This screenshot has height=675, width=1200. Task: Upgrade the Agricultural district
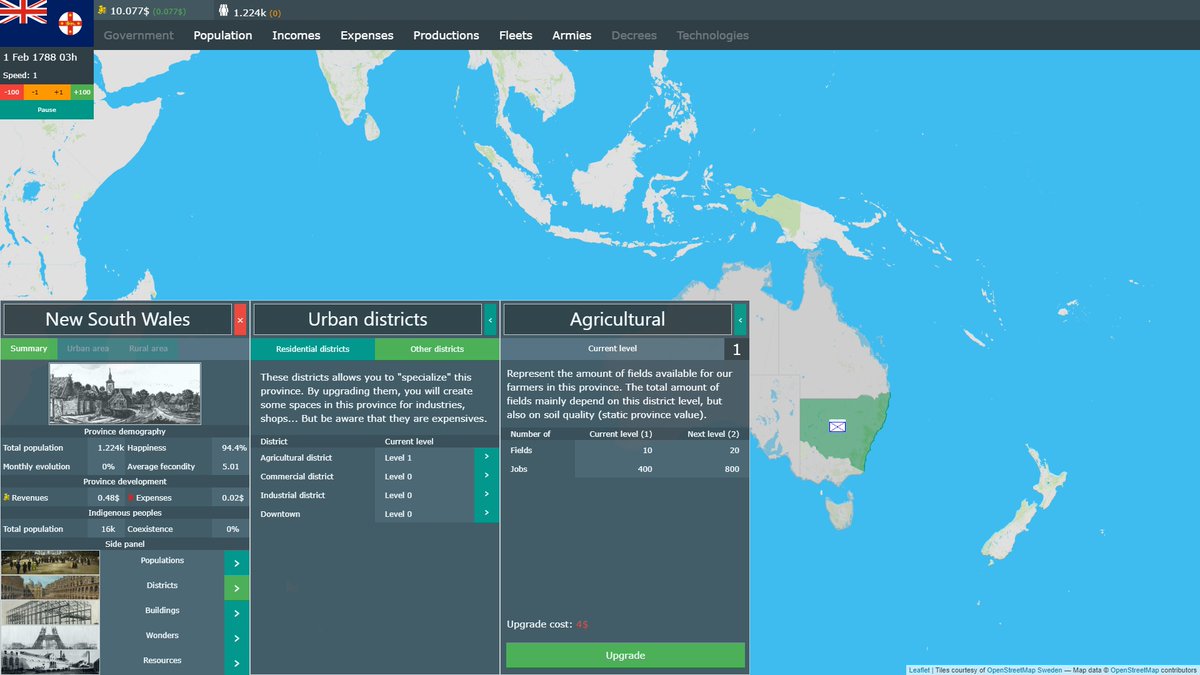625,655
